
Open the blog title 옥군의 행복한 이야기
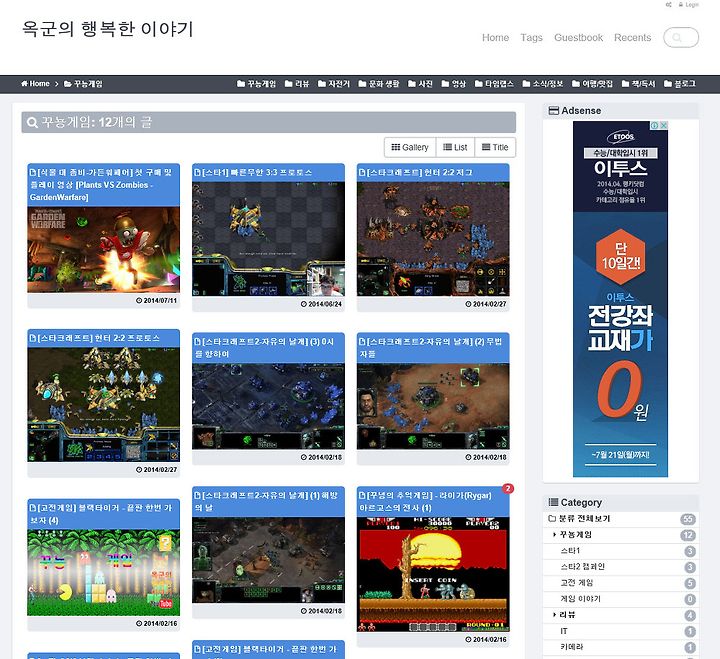click(x=108, y=28)
